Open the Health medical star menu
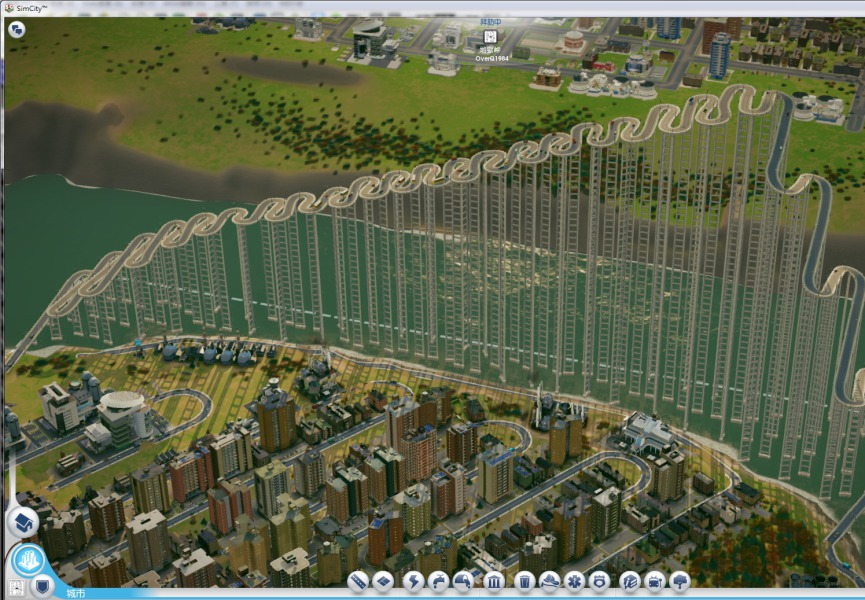Screen dimensions: 865x600 coord(574,581)
